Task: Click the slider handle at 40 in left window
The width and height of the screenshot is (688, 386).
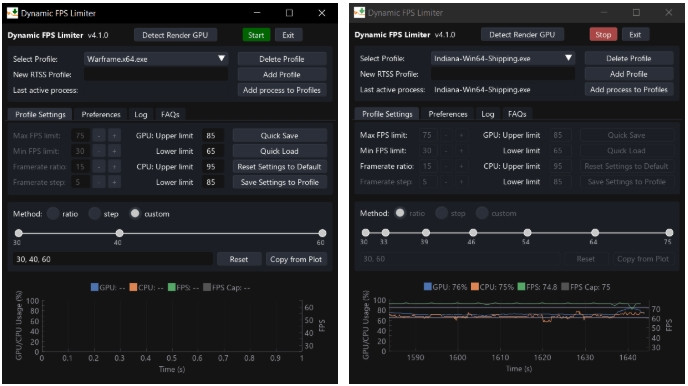Action: tap(119, 233)
